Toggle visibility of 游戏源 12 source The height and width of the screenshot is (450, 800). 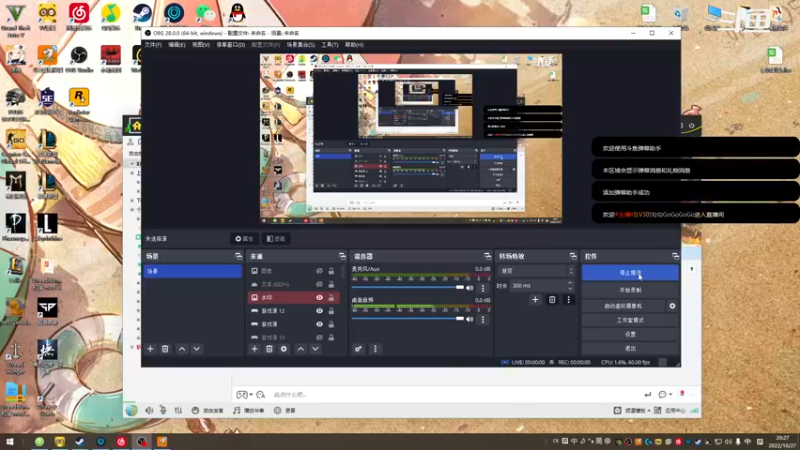tap(319, 311)
